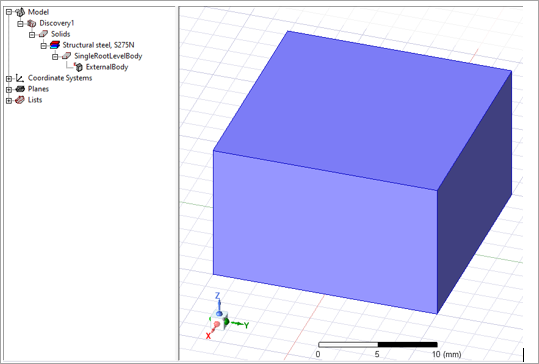Click the scale ruler in viewport
This screenshot has width=539, height=364.
pyautogui.click(x=377, y=344)
